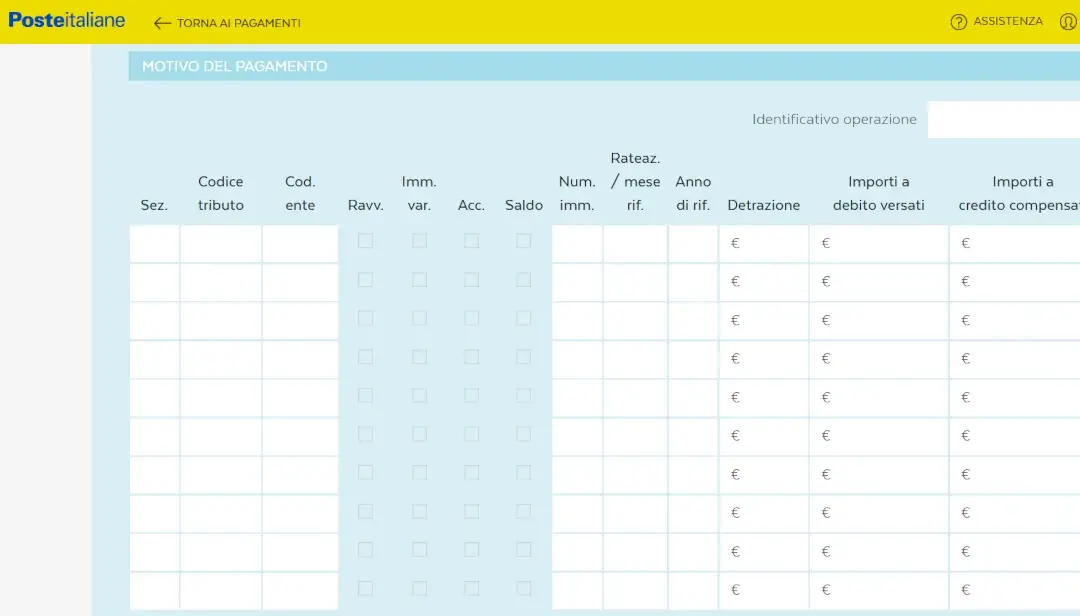Click the Identificativo operazione label

(834, 119)
